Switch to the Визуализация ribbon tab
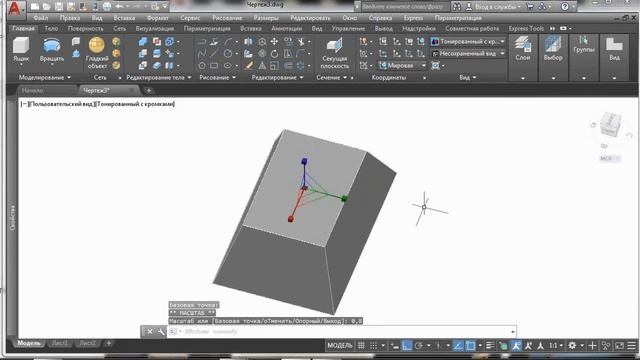640x360 pixels. [x=155, y=29]
